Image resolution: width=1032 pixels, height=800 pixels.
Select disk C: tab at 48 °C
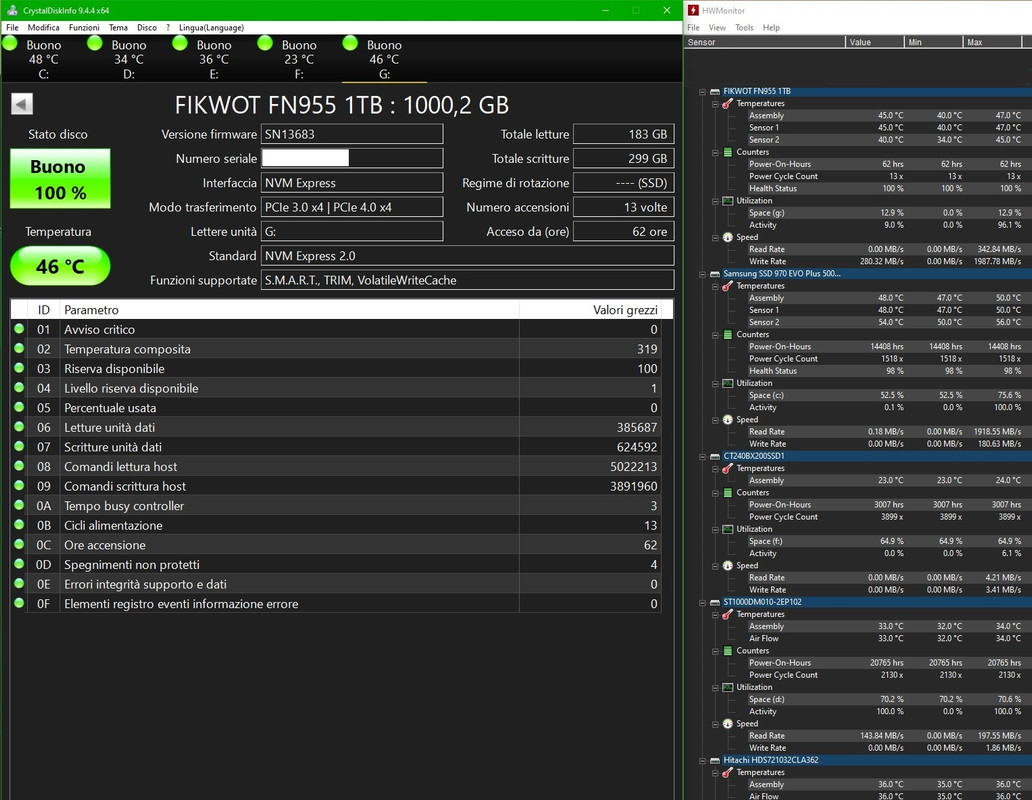(43, 59)
